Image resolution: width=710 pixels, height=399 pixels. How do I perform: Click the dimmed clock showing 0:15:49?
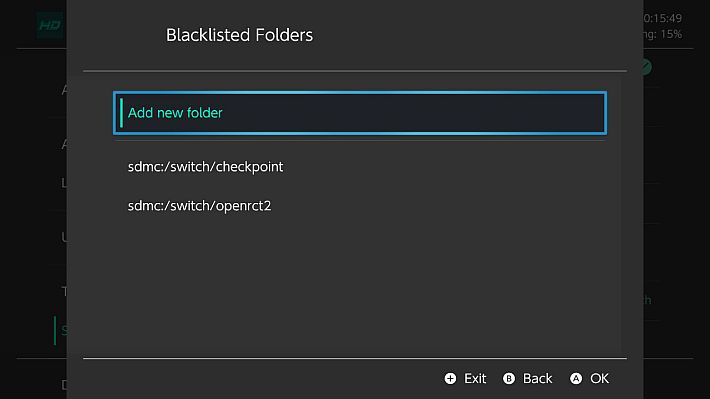(662, 18)
